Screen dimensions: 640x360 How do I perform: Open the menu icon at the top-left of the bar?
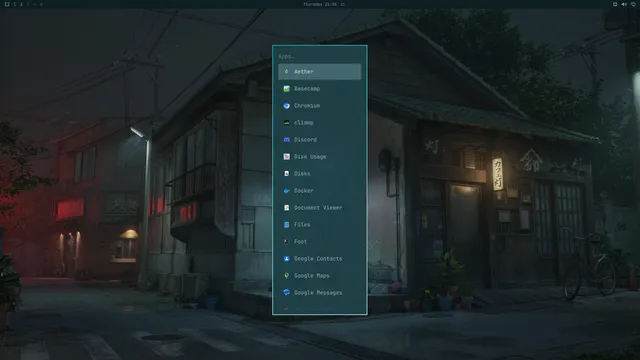[x=7, y=4]
